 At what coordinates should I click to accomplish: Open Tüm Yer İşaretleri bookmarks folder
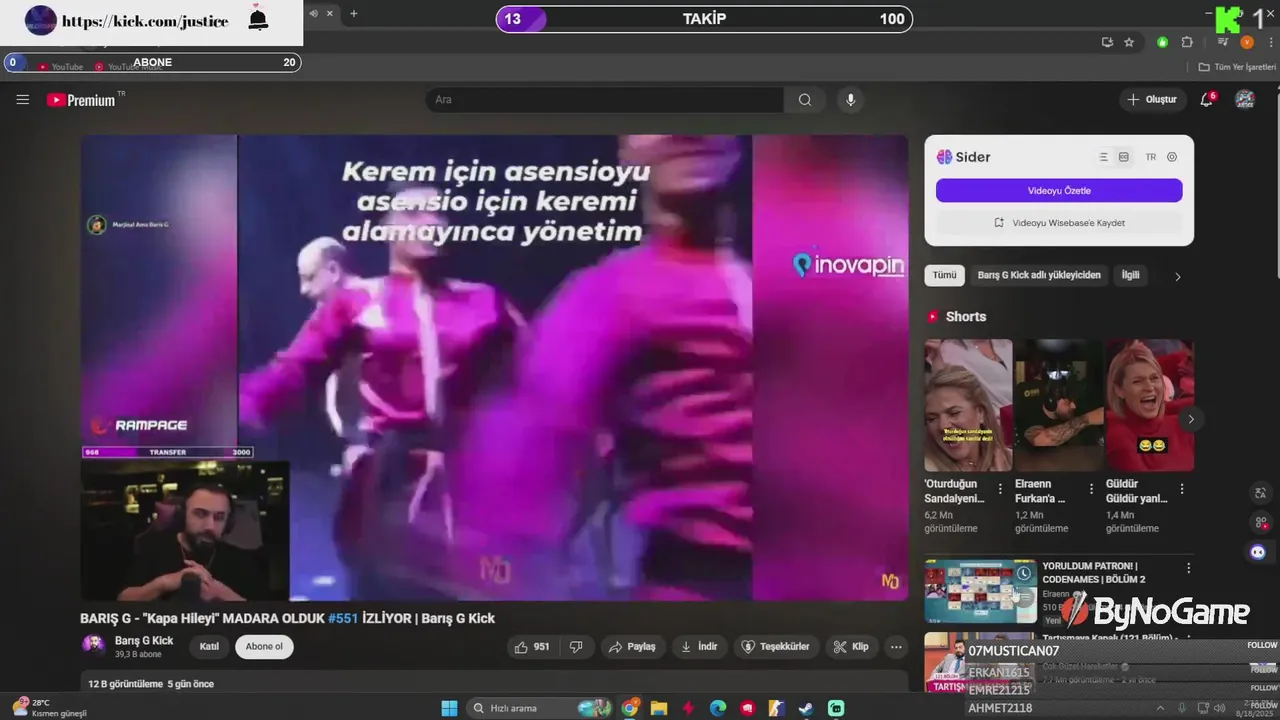pyautogui.click(x=1238, y=67)
